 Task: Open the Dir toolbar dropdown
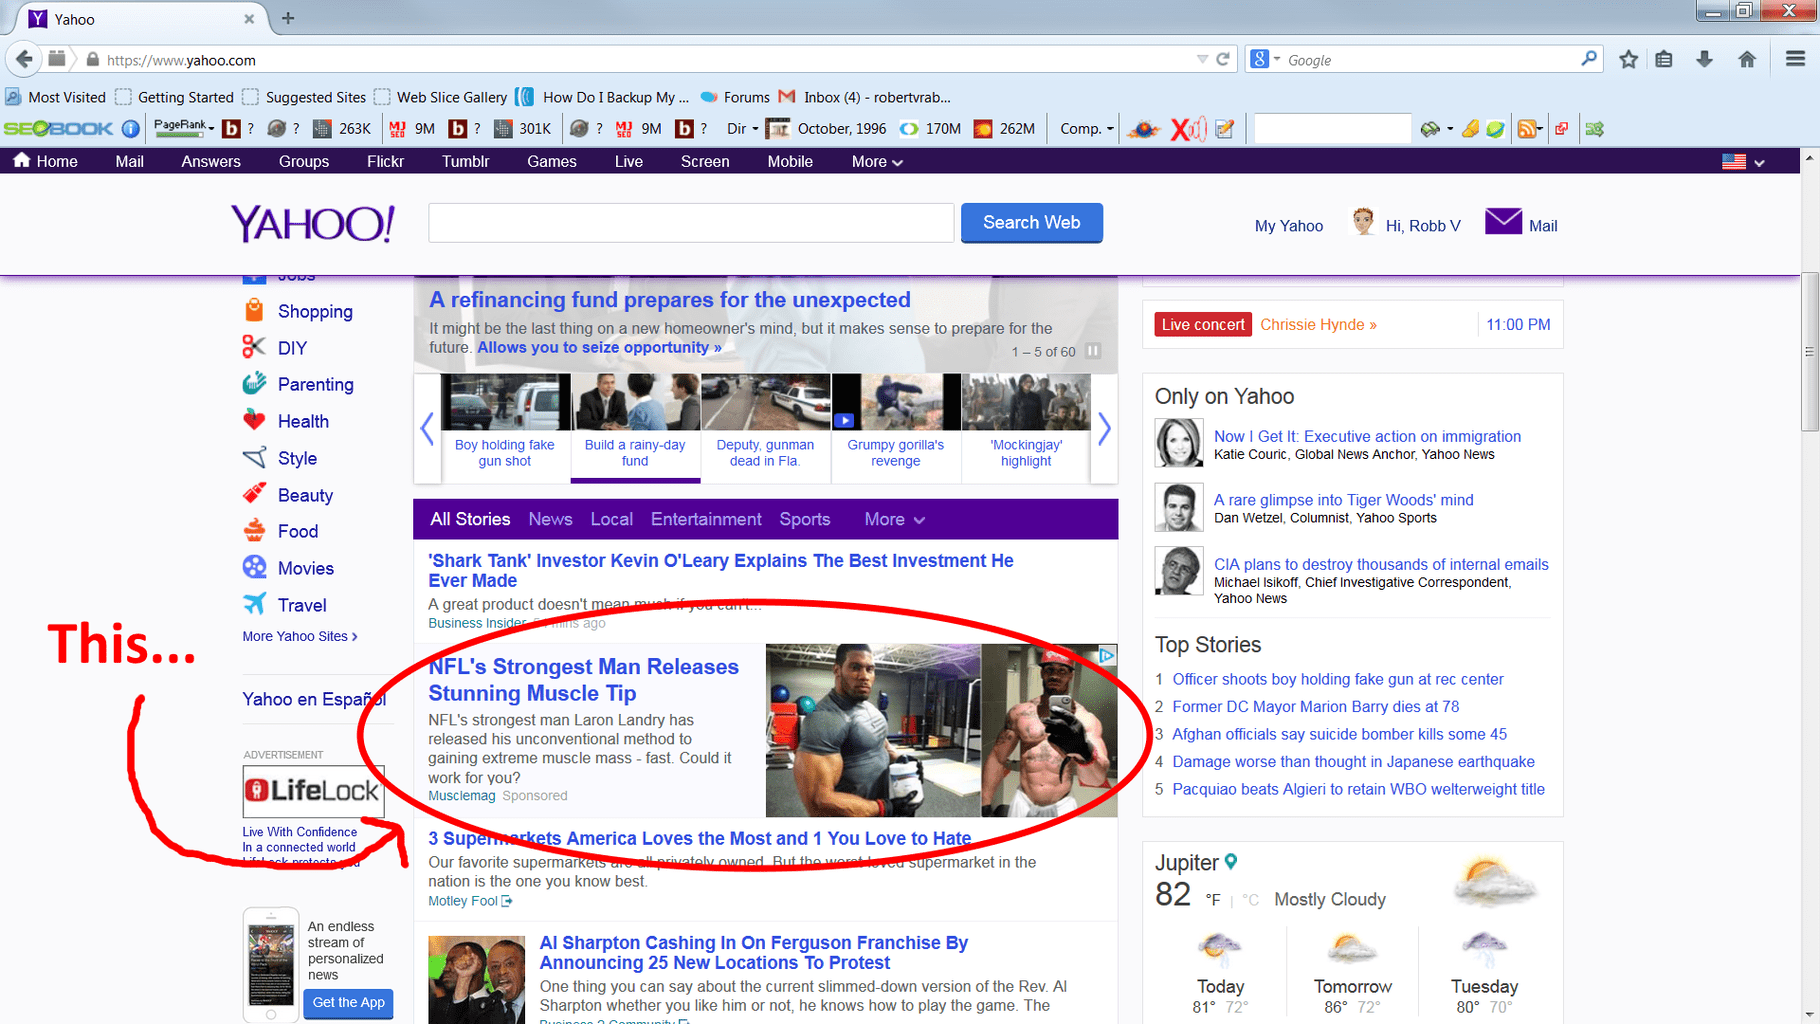[742, 128]
